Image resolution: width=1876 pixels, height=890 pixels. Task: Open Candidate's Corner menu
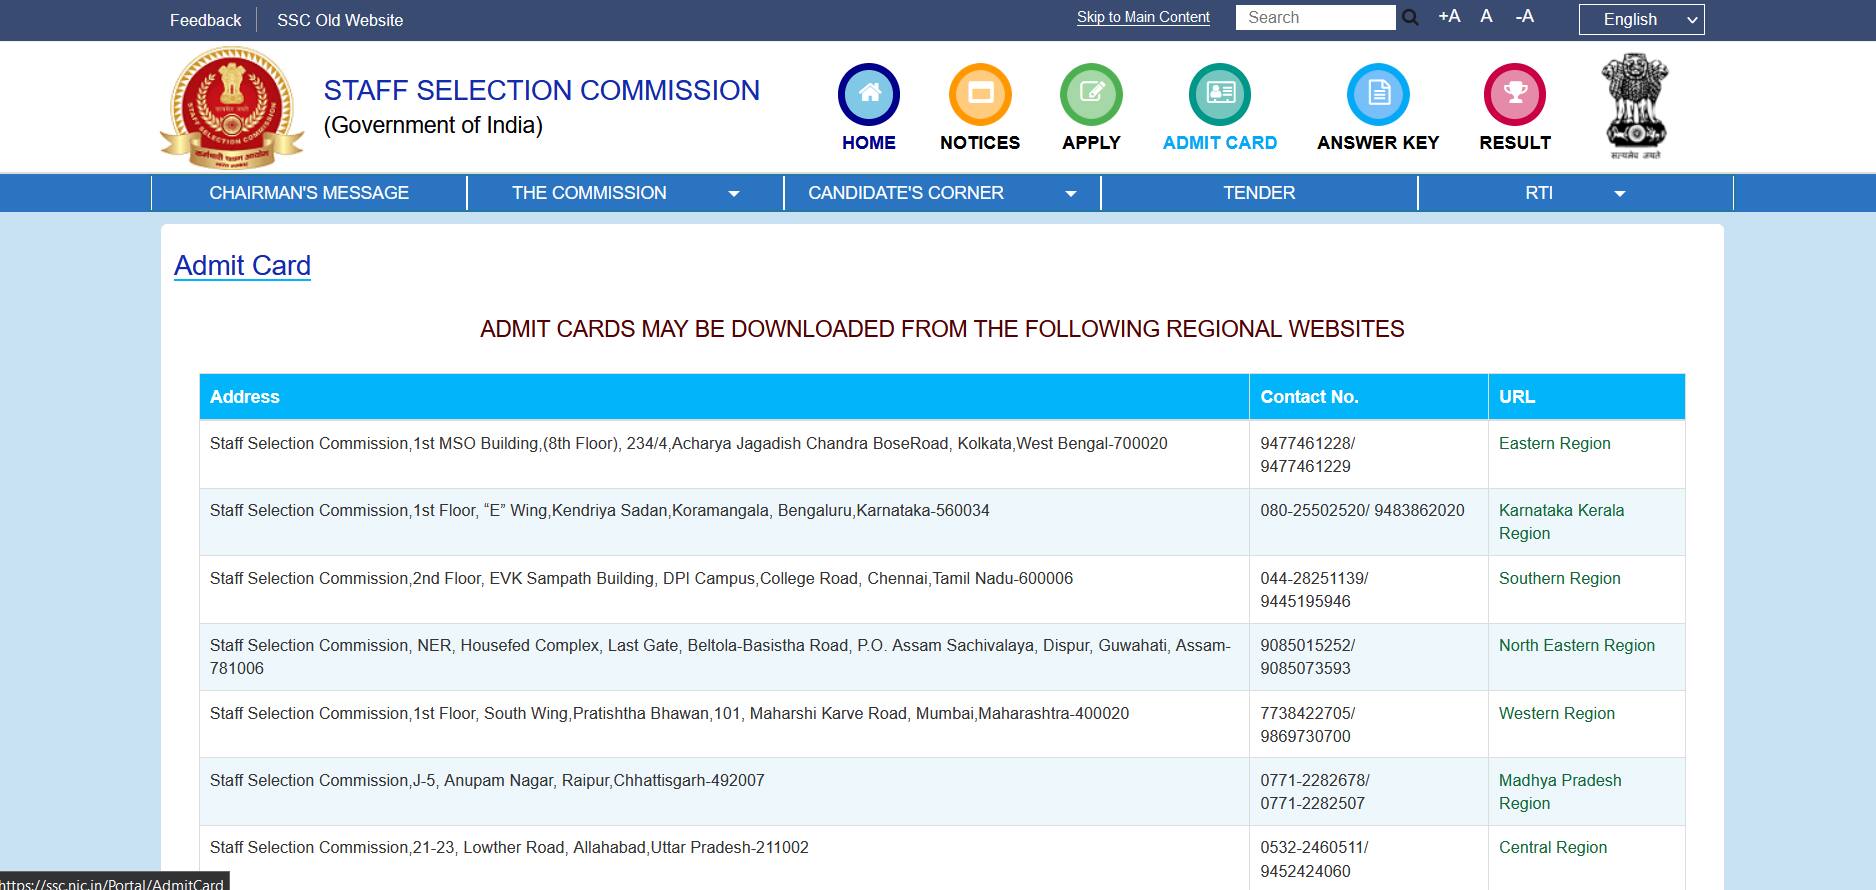point(906,193)
